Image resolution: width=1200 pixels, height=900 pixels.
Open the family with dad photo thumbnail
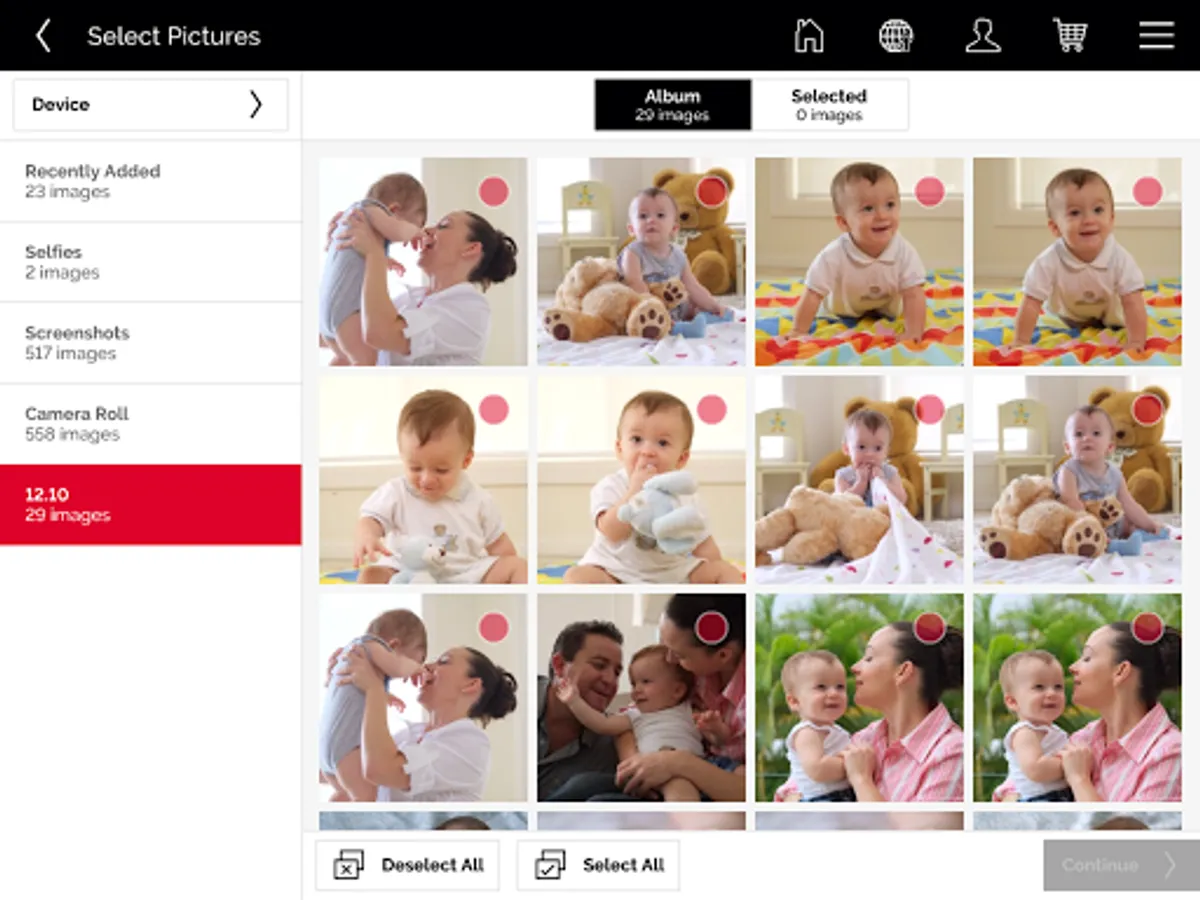[641, 698]
